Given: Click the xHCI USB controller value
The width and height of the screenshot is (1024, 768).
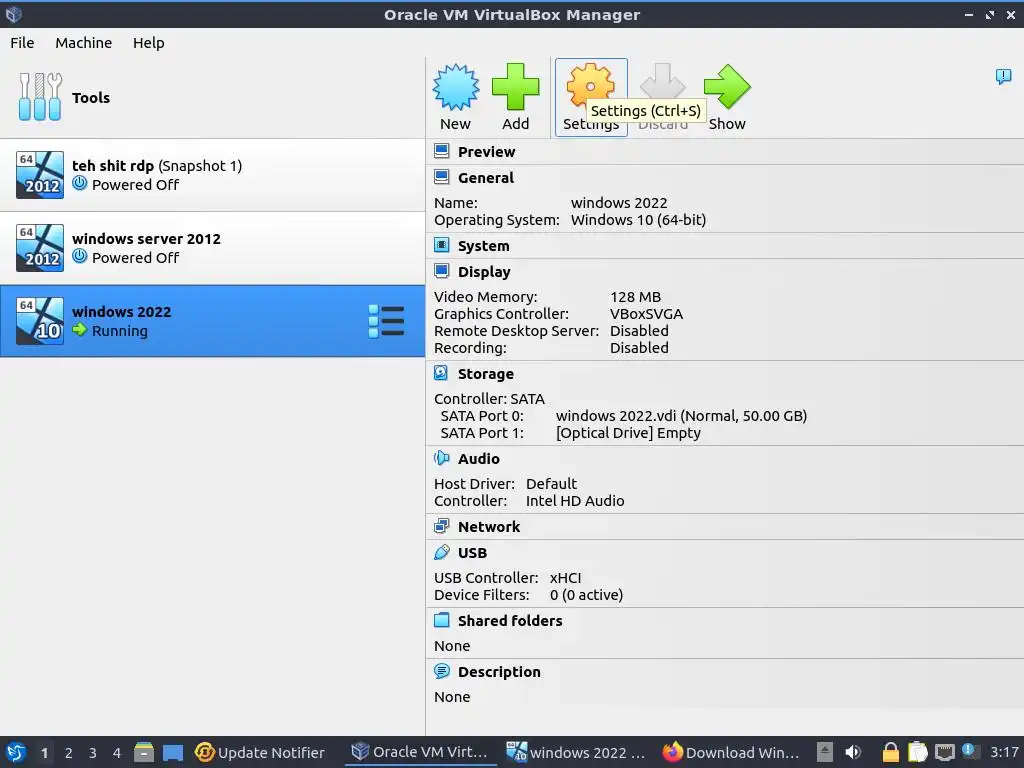Looking at the screenshot, I should coord(565,577).
